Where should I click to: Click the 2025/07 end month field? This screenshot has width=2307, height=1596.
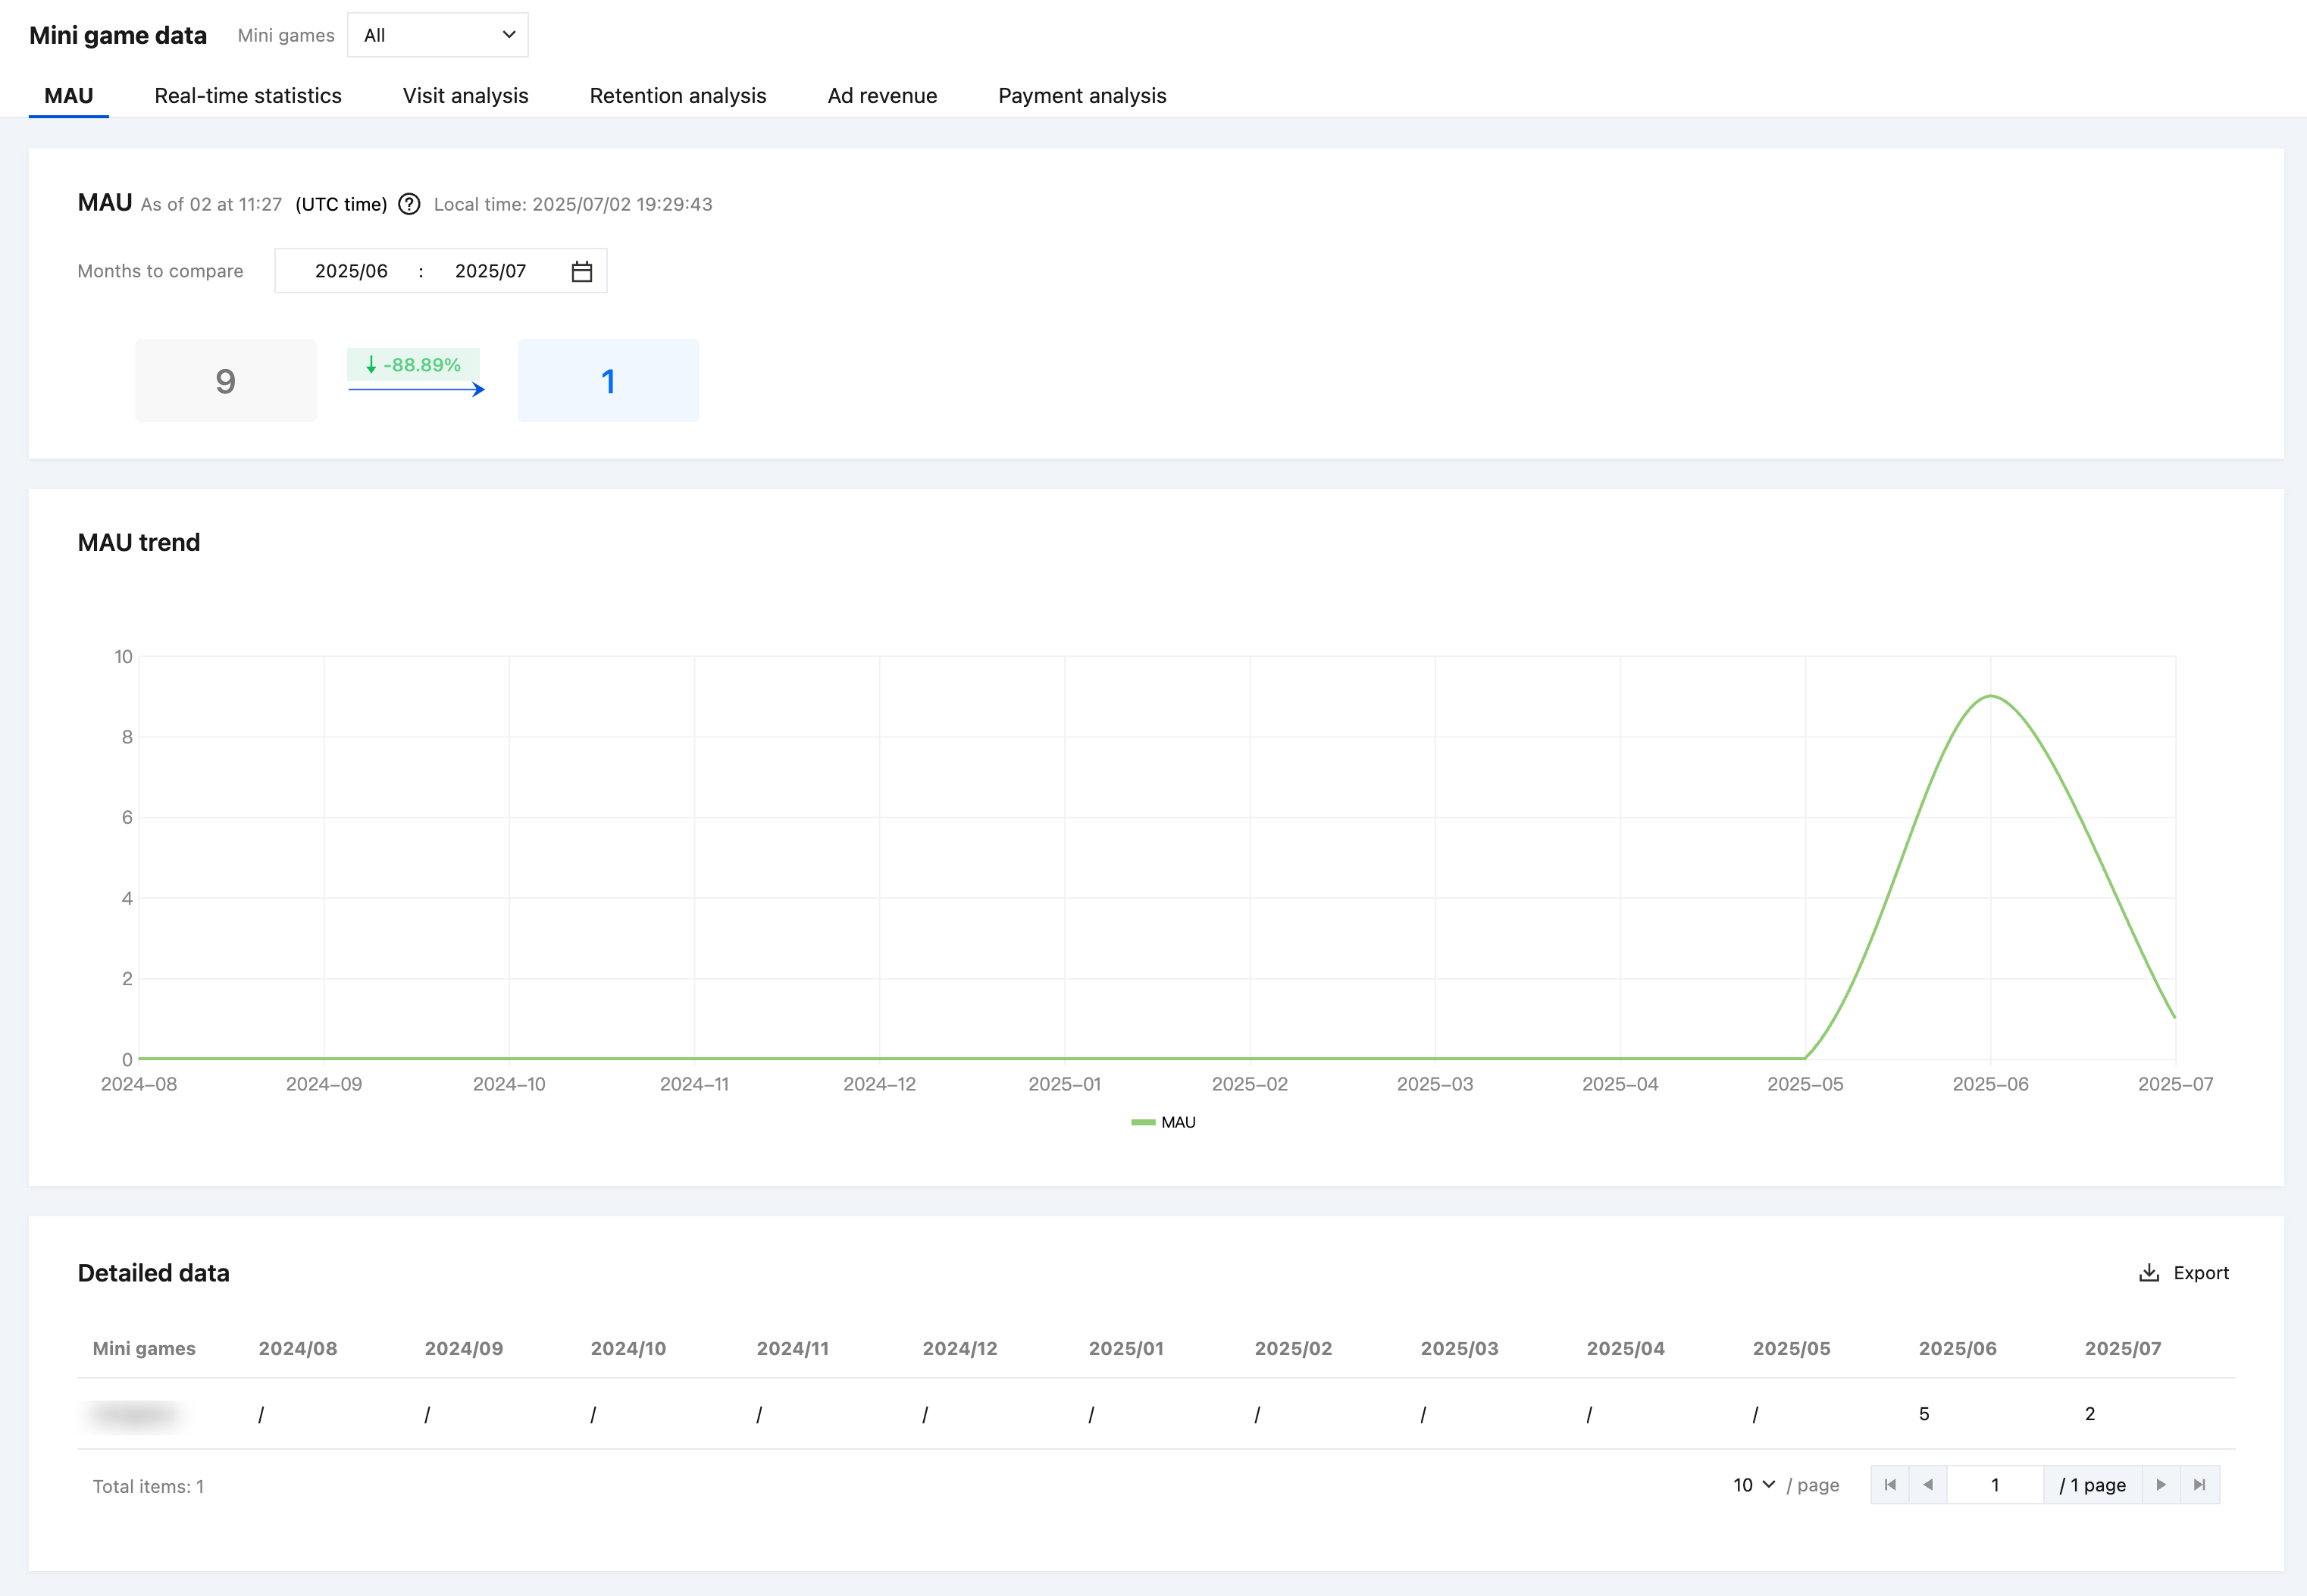490,271
